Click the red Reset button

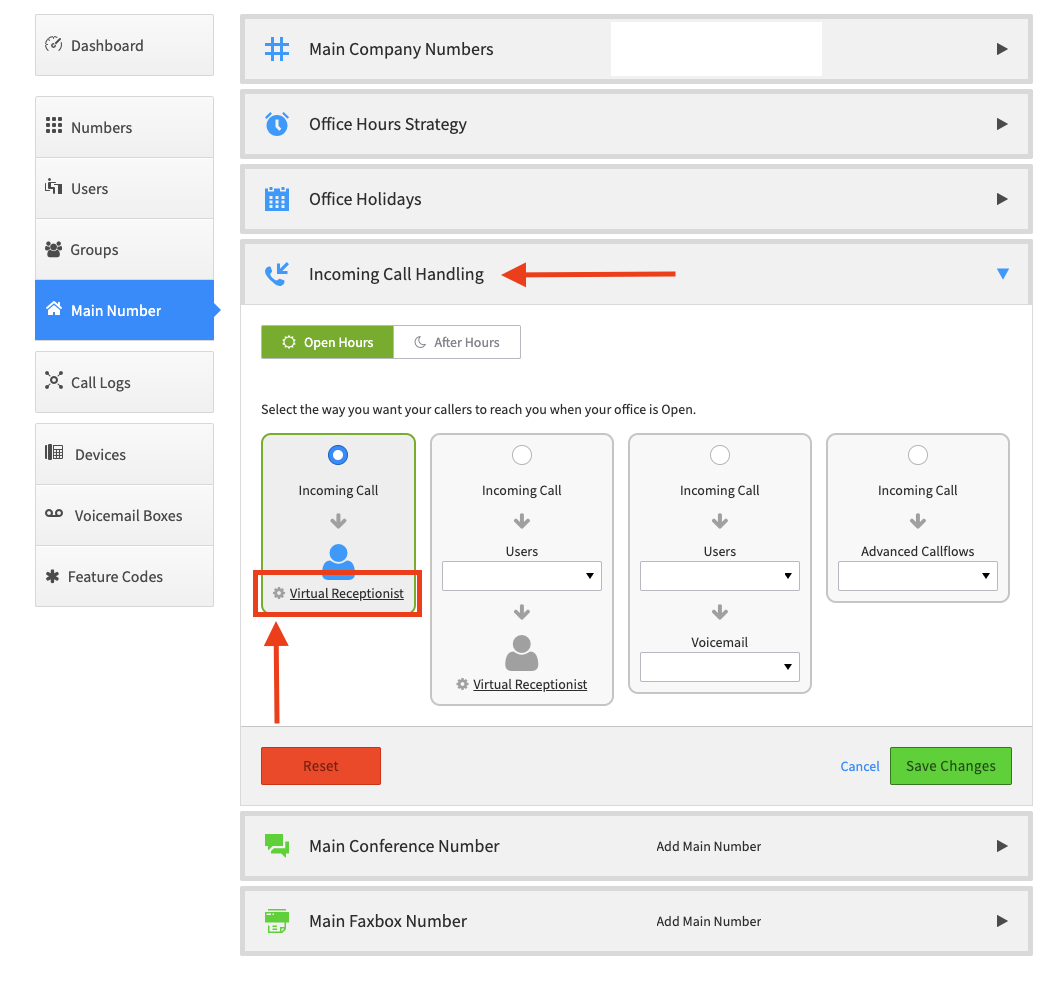[x=321, y=766]
